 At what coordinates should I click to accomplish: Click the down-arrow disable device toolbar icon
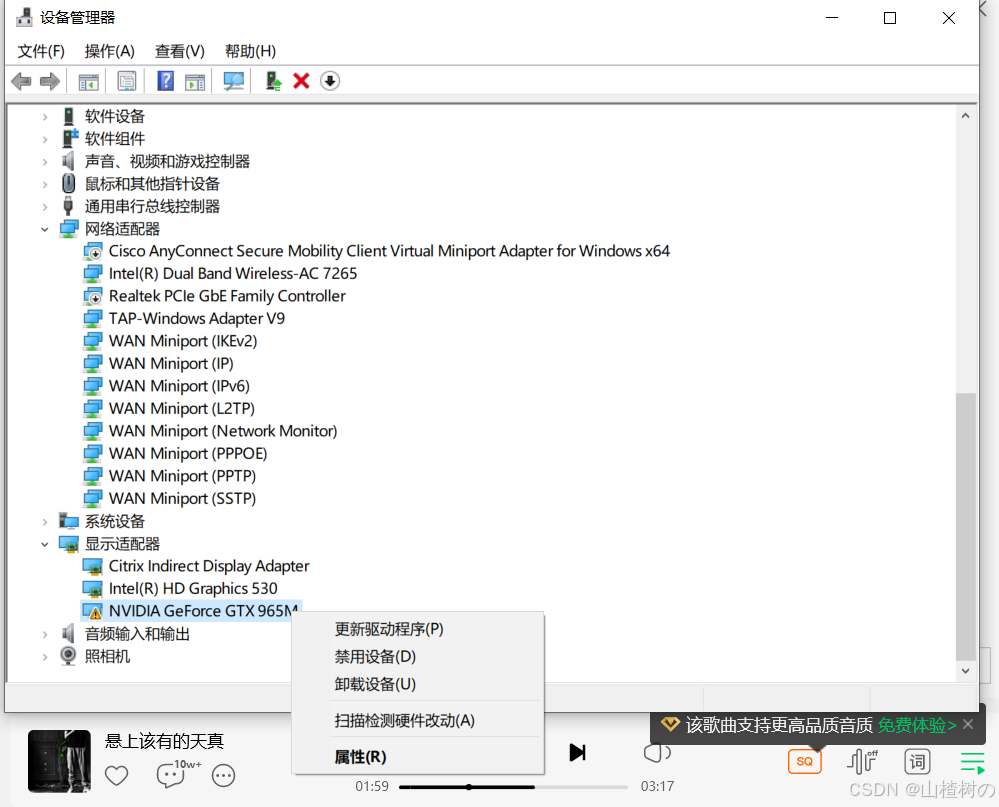click(x=329, y=81)
